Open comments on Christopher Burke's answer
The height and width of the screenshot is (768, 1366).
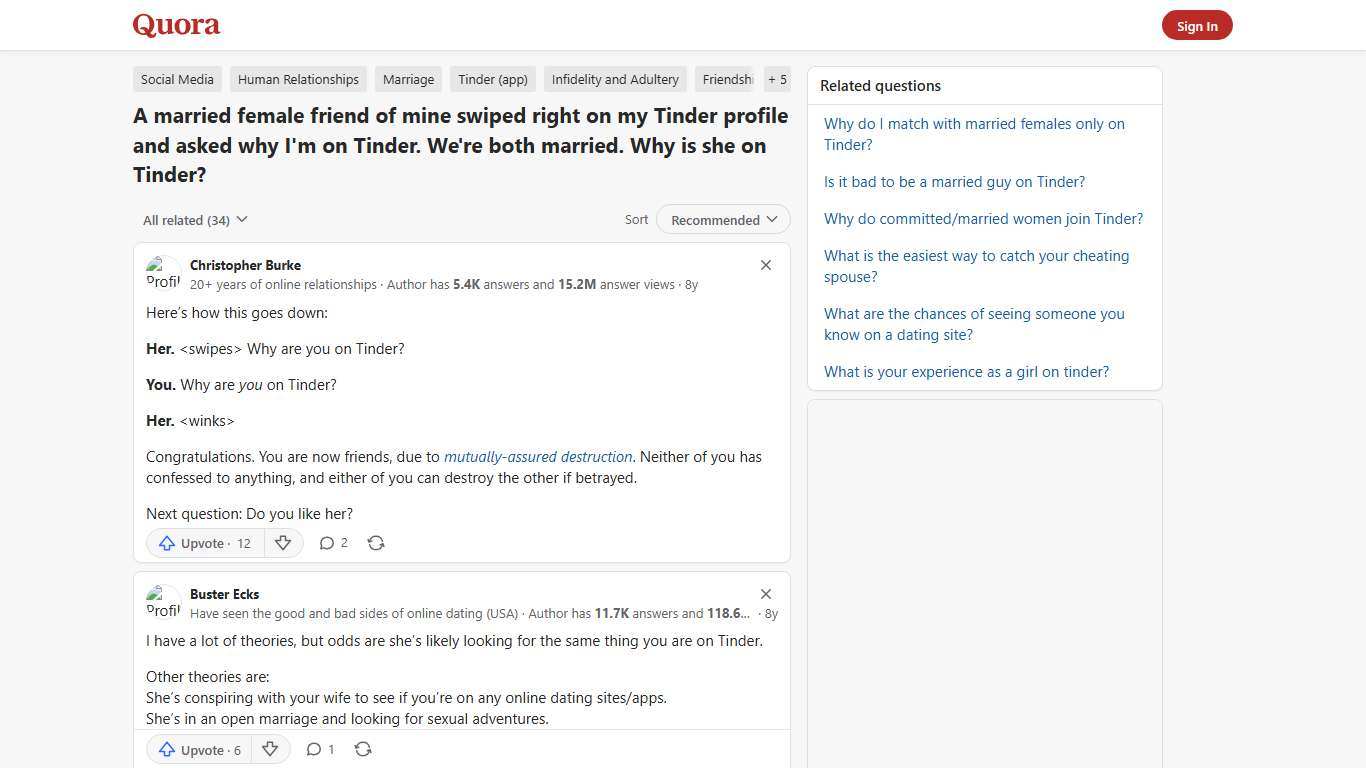click(333, 543)
